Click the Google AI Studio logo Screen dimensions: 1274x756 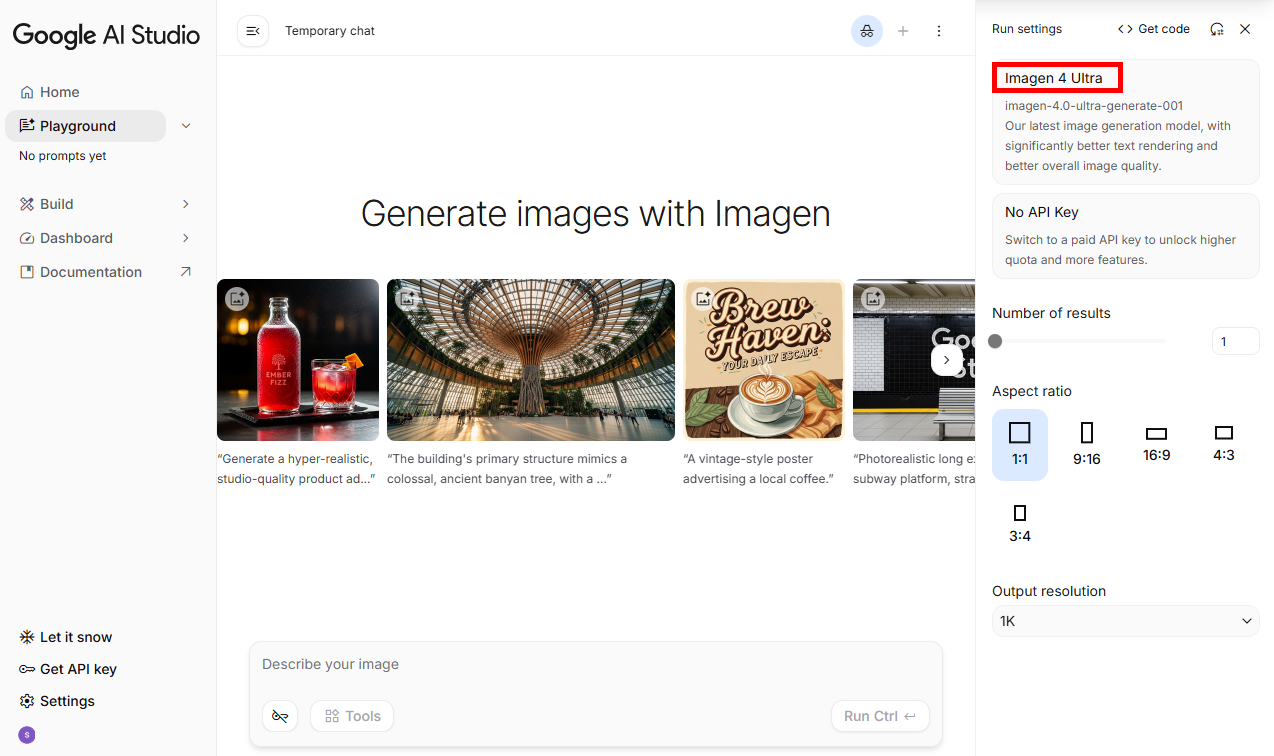[x=106, y=35]
